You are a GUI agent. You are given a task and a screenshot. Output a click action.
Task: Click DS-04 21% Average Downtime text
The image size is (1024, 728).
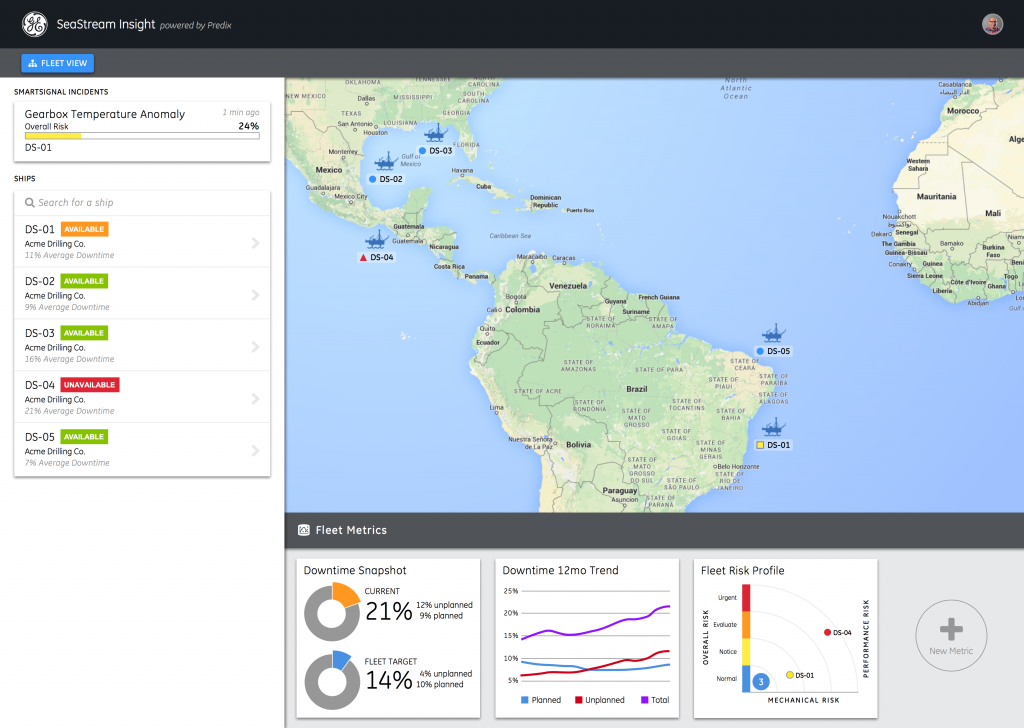[x=69, y=411]
